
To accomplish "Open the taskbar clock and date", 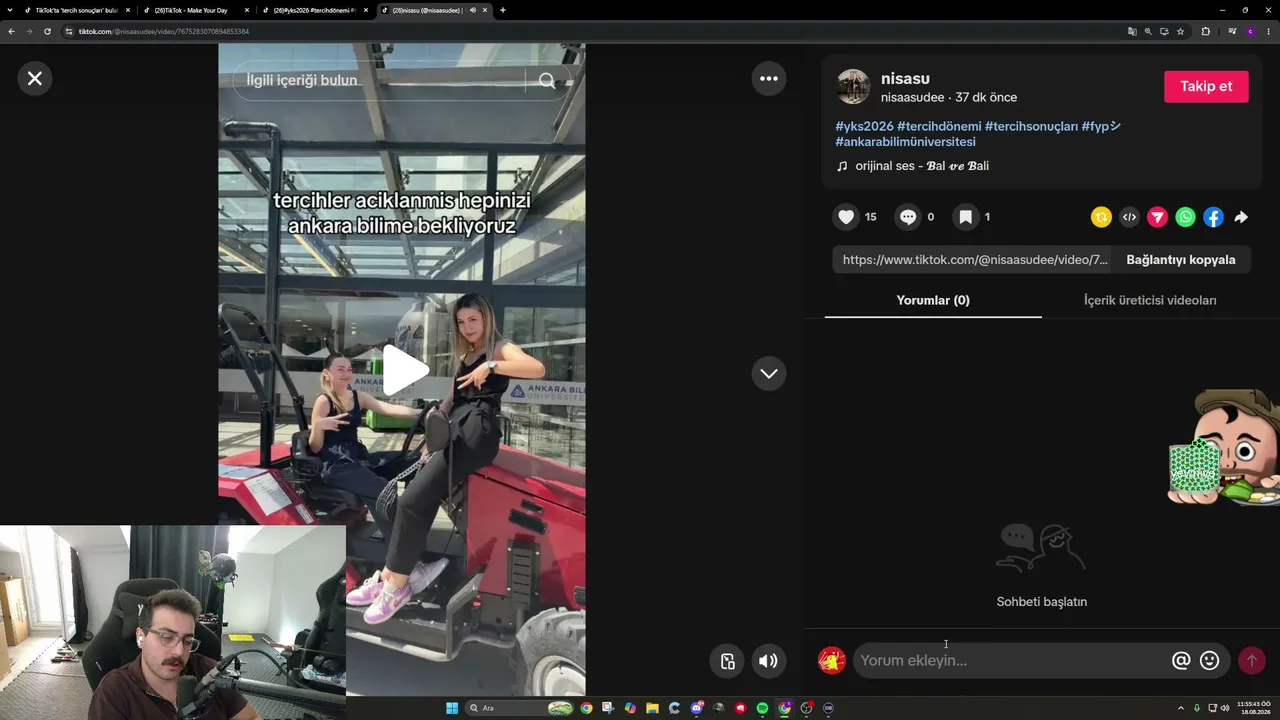I will pyautogui.click(x=1254, y=708).
